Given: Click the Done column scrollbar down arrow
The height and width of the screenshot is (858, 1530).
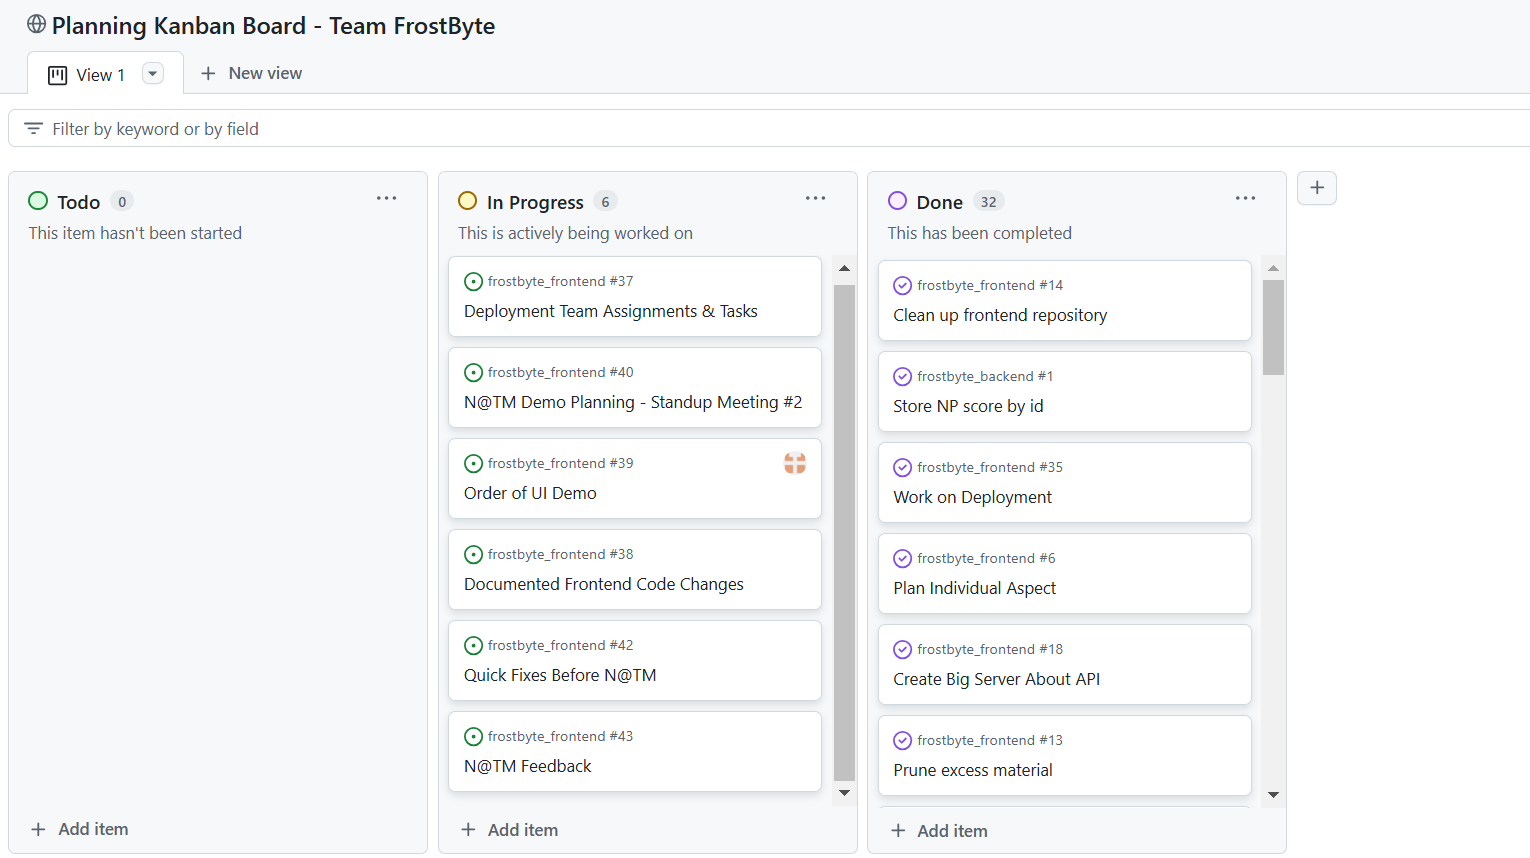Looking at the screenshot, I should (1273, 795).
